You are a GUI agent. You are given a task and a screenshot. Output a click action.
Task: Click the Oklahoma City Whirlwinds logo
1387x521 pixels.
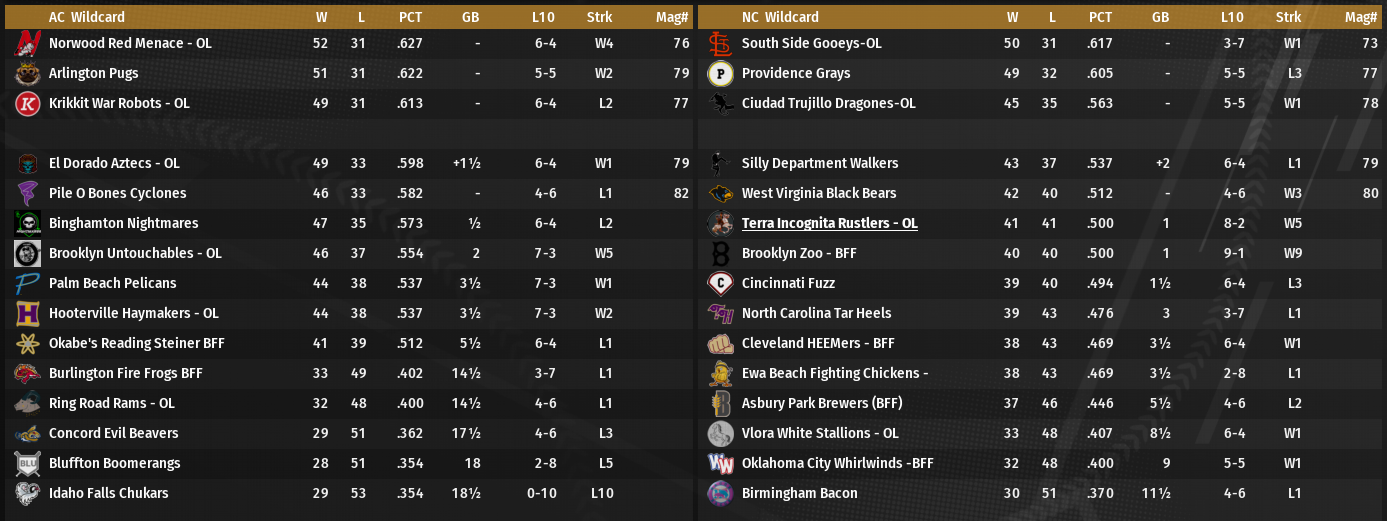[x=720, y=464]
